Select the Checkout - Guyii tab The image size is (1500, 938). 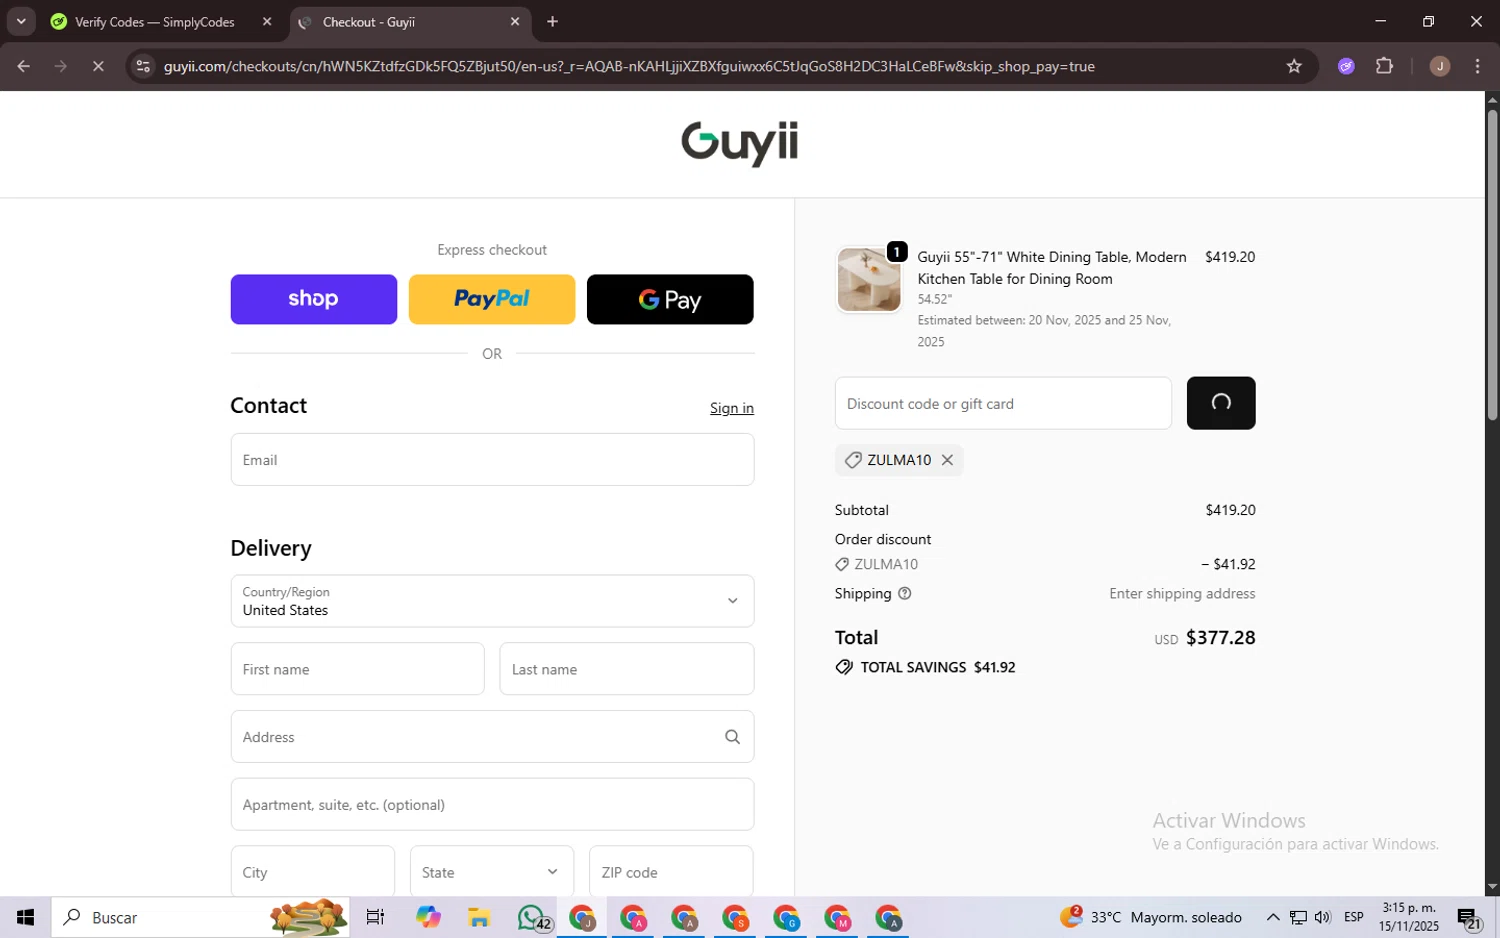368,21
